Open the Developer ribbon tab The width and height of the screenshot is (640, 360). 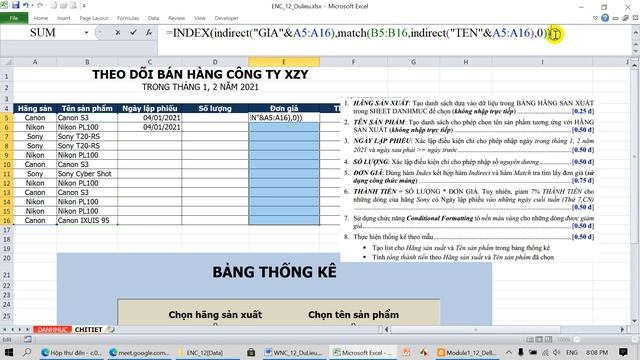pyautogui.click(x=227, y=18)
